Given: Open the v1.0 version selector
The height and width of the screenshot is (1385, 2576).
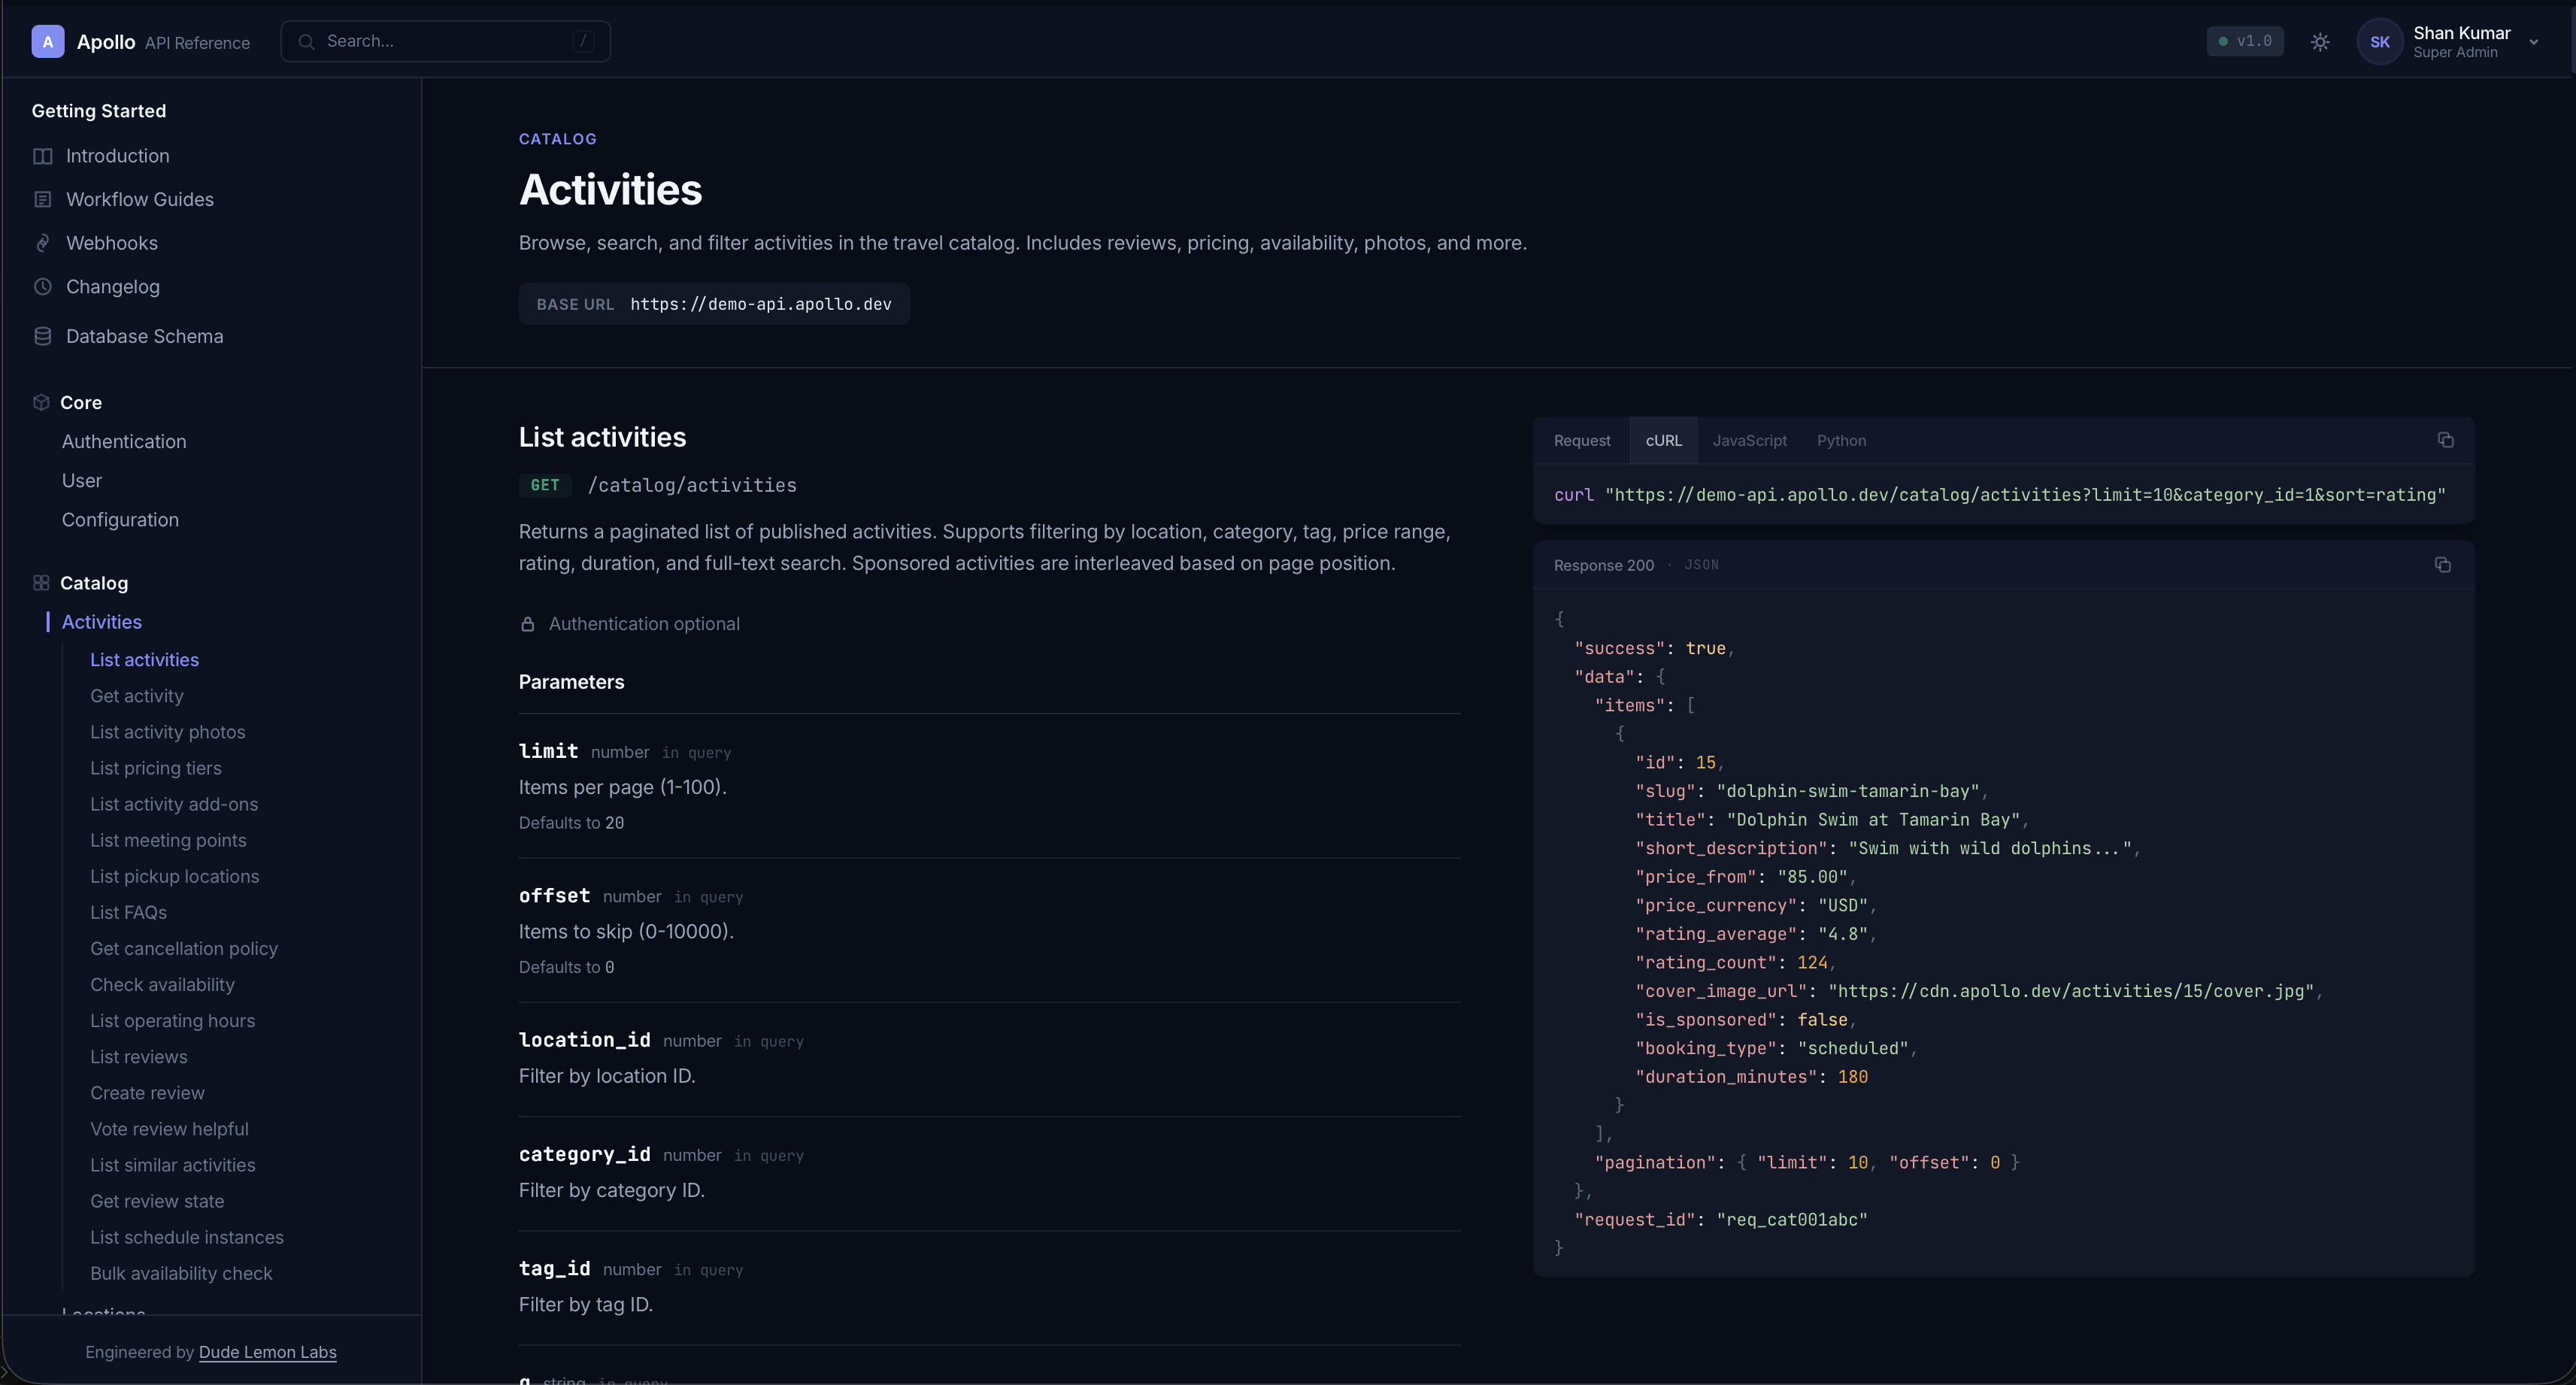Looking at the screenshot, I should [x=2244, y=41].
